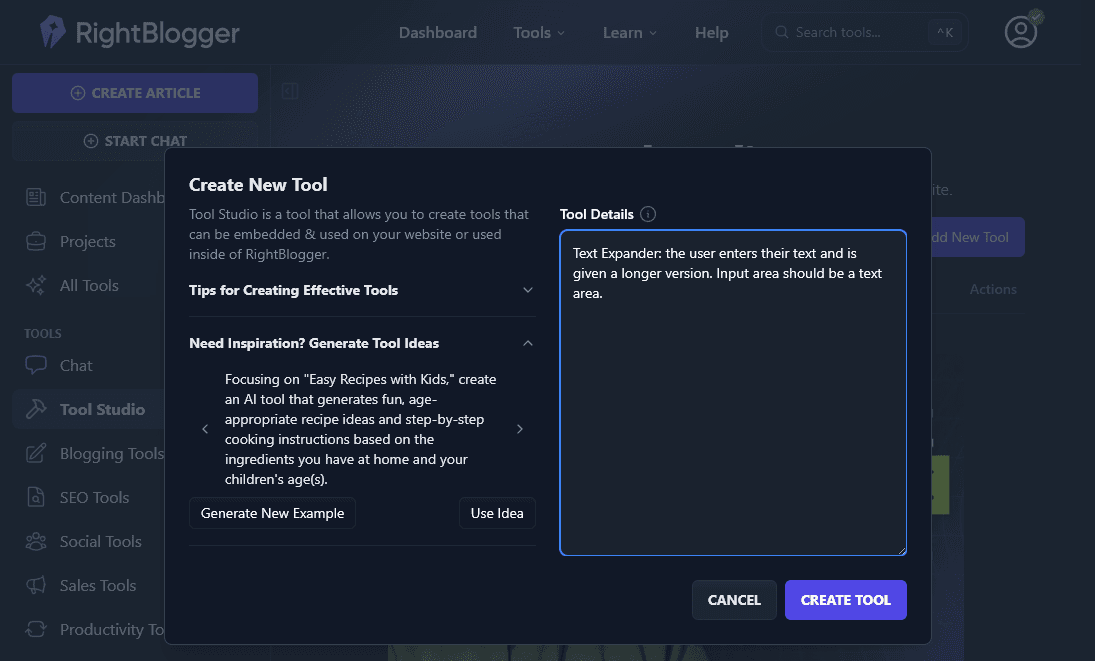Click the SEO Tools sidebar icon
This screenshot has height=661, width=1095.
coord(36,497)
